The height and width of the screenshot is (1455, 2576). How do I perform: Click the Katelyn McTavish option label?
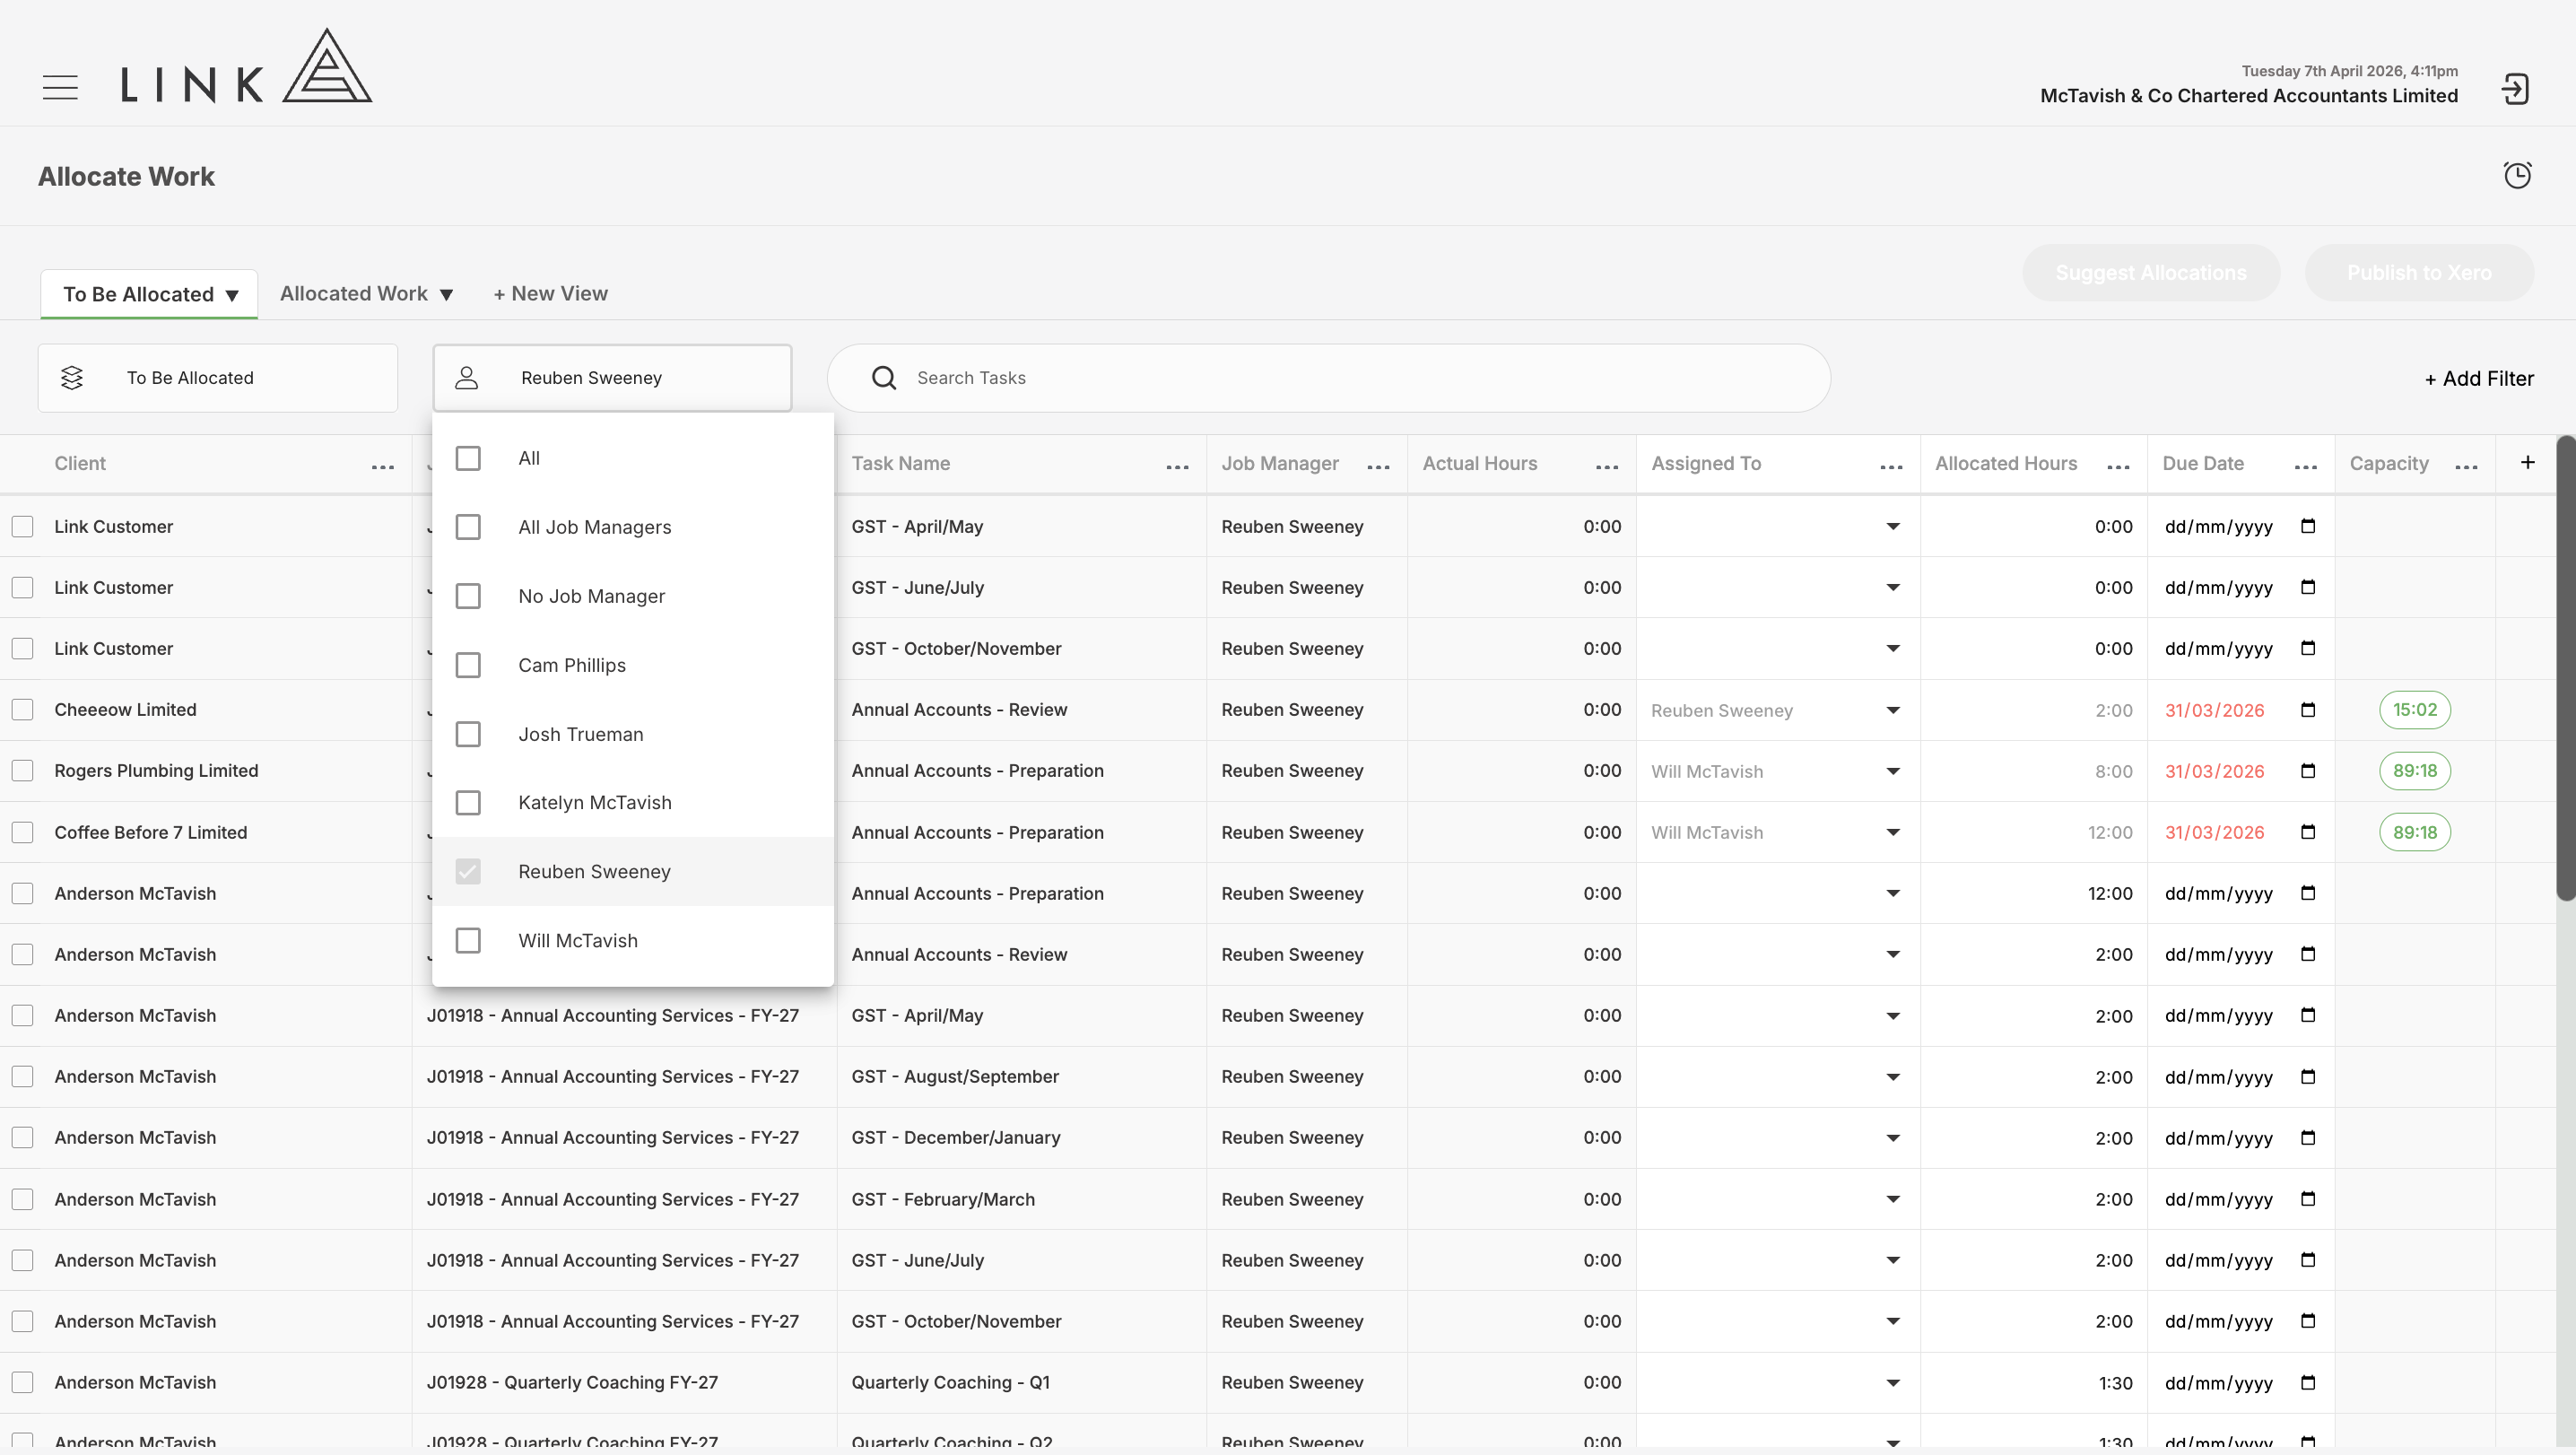[x=595, y=803]
